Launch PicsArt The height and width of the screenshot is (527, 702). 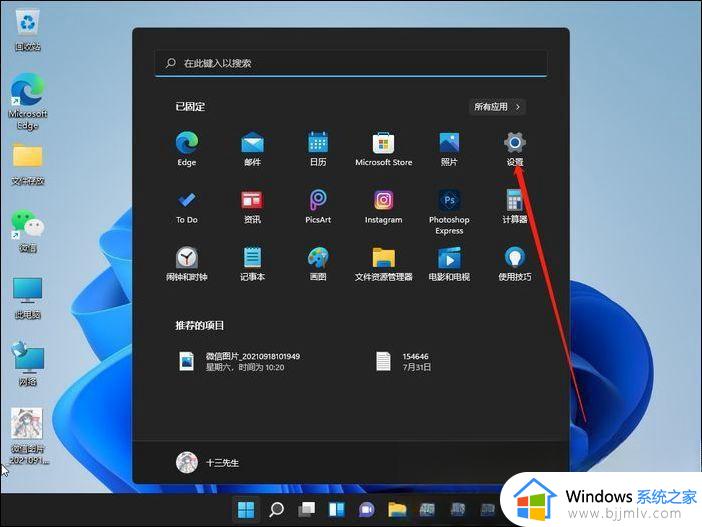pyautogui.click(x=318, y=207)
